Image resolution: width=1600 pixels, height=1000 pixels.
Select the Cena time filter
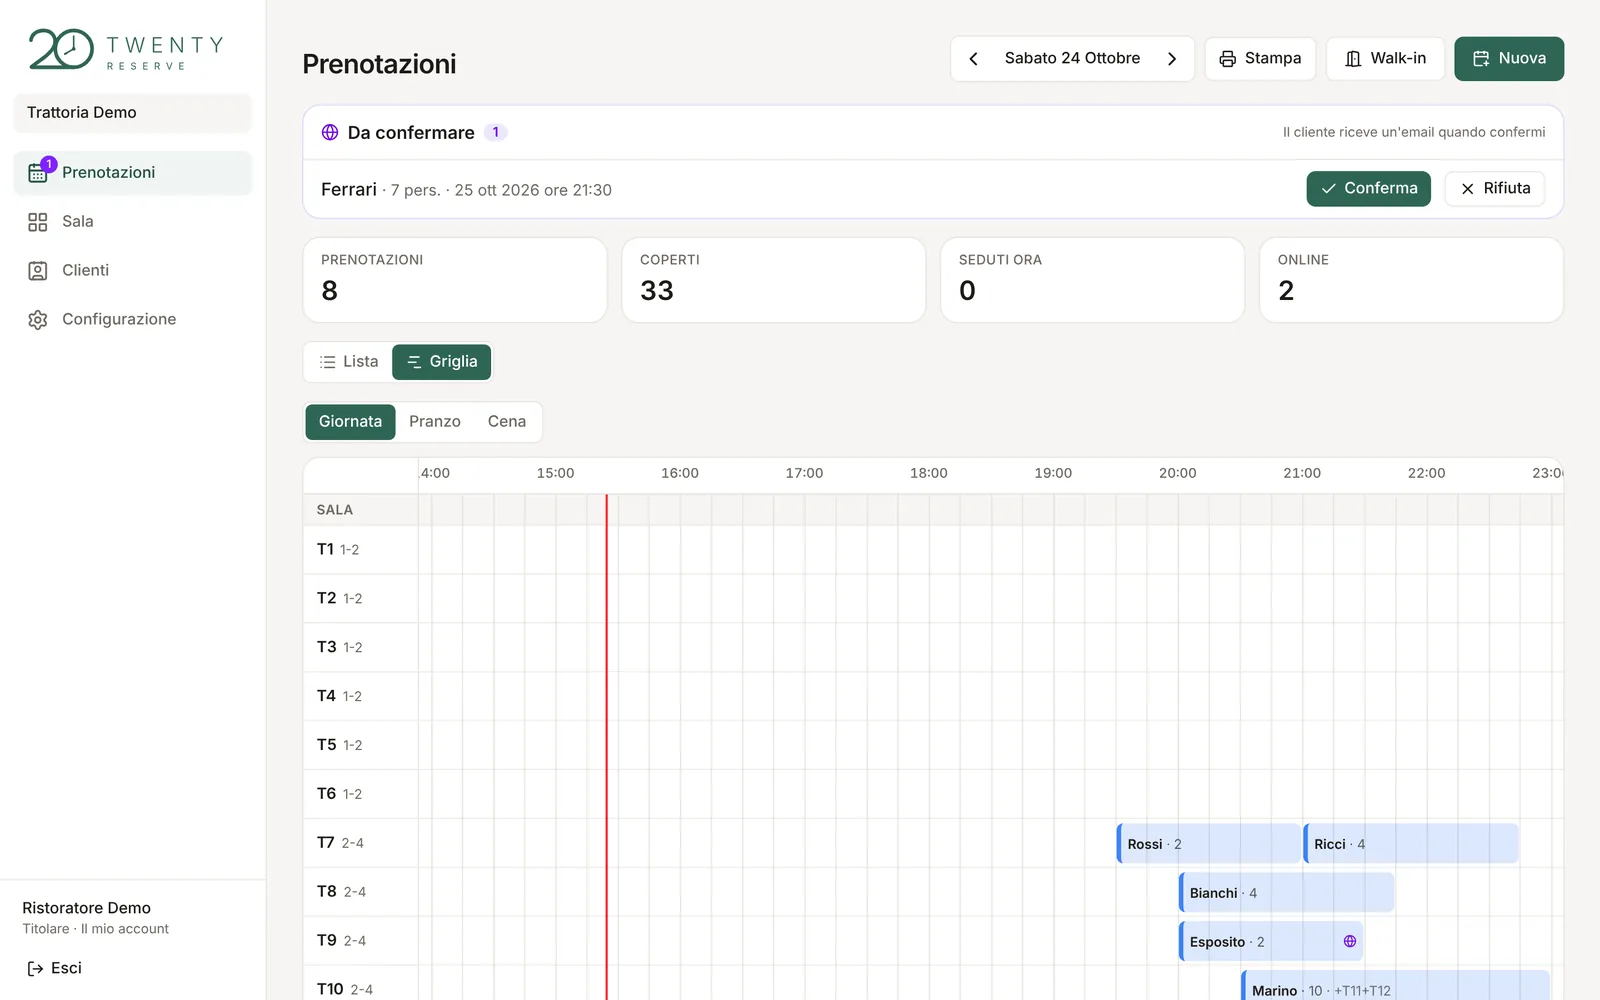coord(507,422)
